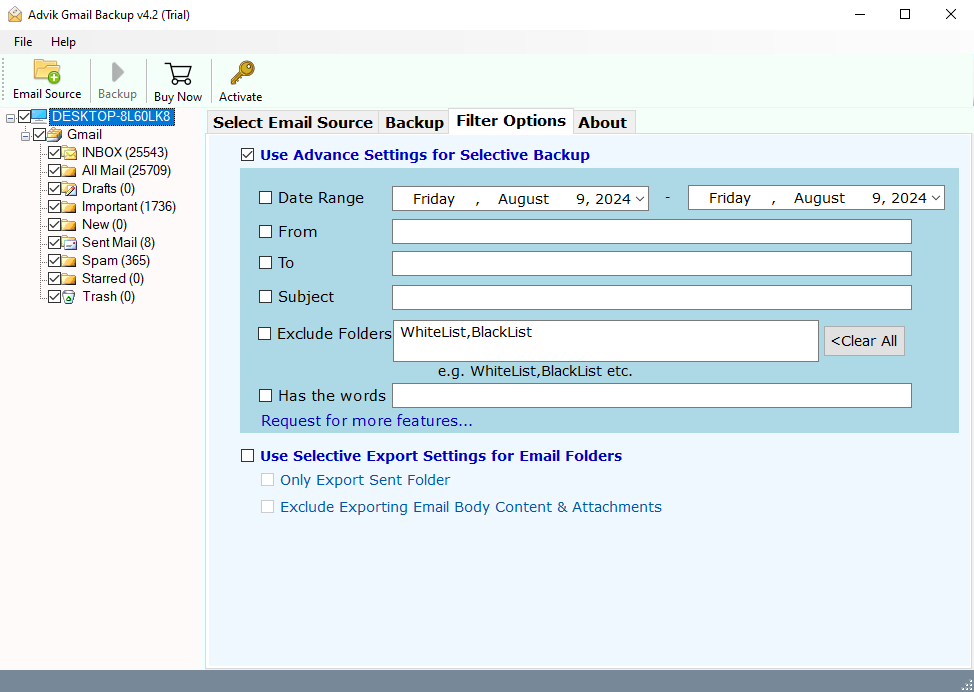974x692 pixels.
Task: Click the DESKTOP-8L60LK8 computer icon
Action: coord(39,116)
